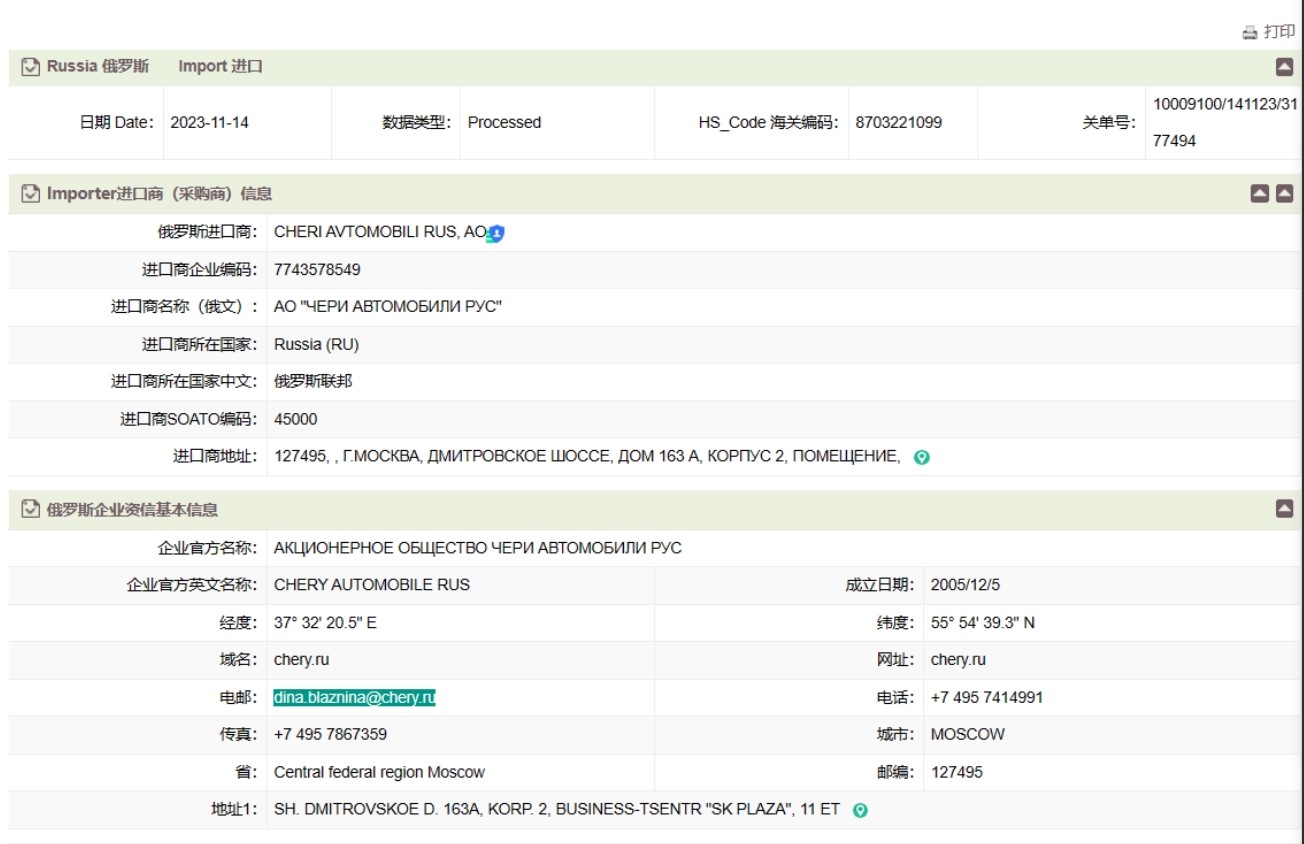Collapse the Russia 俄罗斯 Import section

(x=1285, y=67)
